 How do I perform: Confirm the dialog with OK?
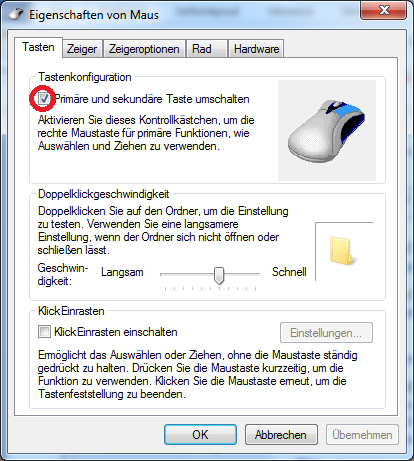pyautogui.click(x=200, y=435)
